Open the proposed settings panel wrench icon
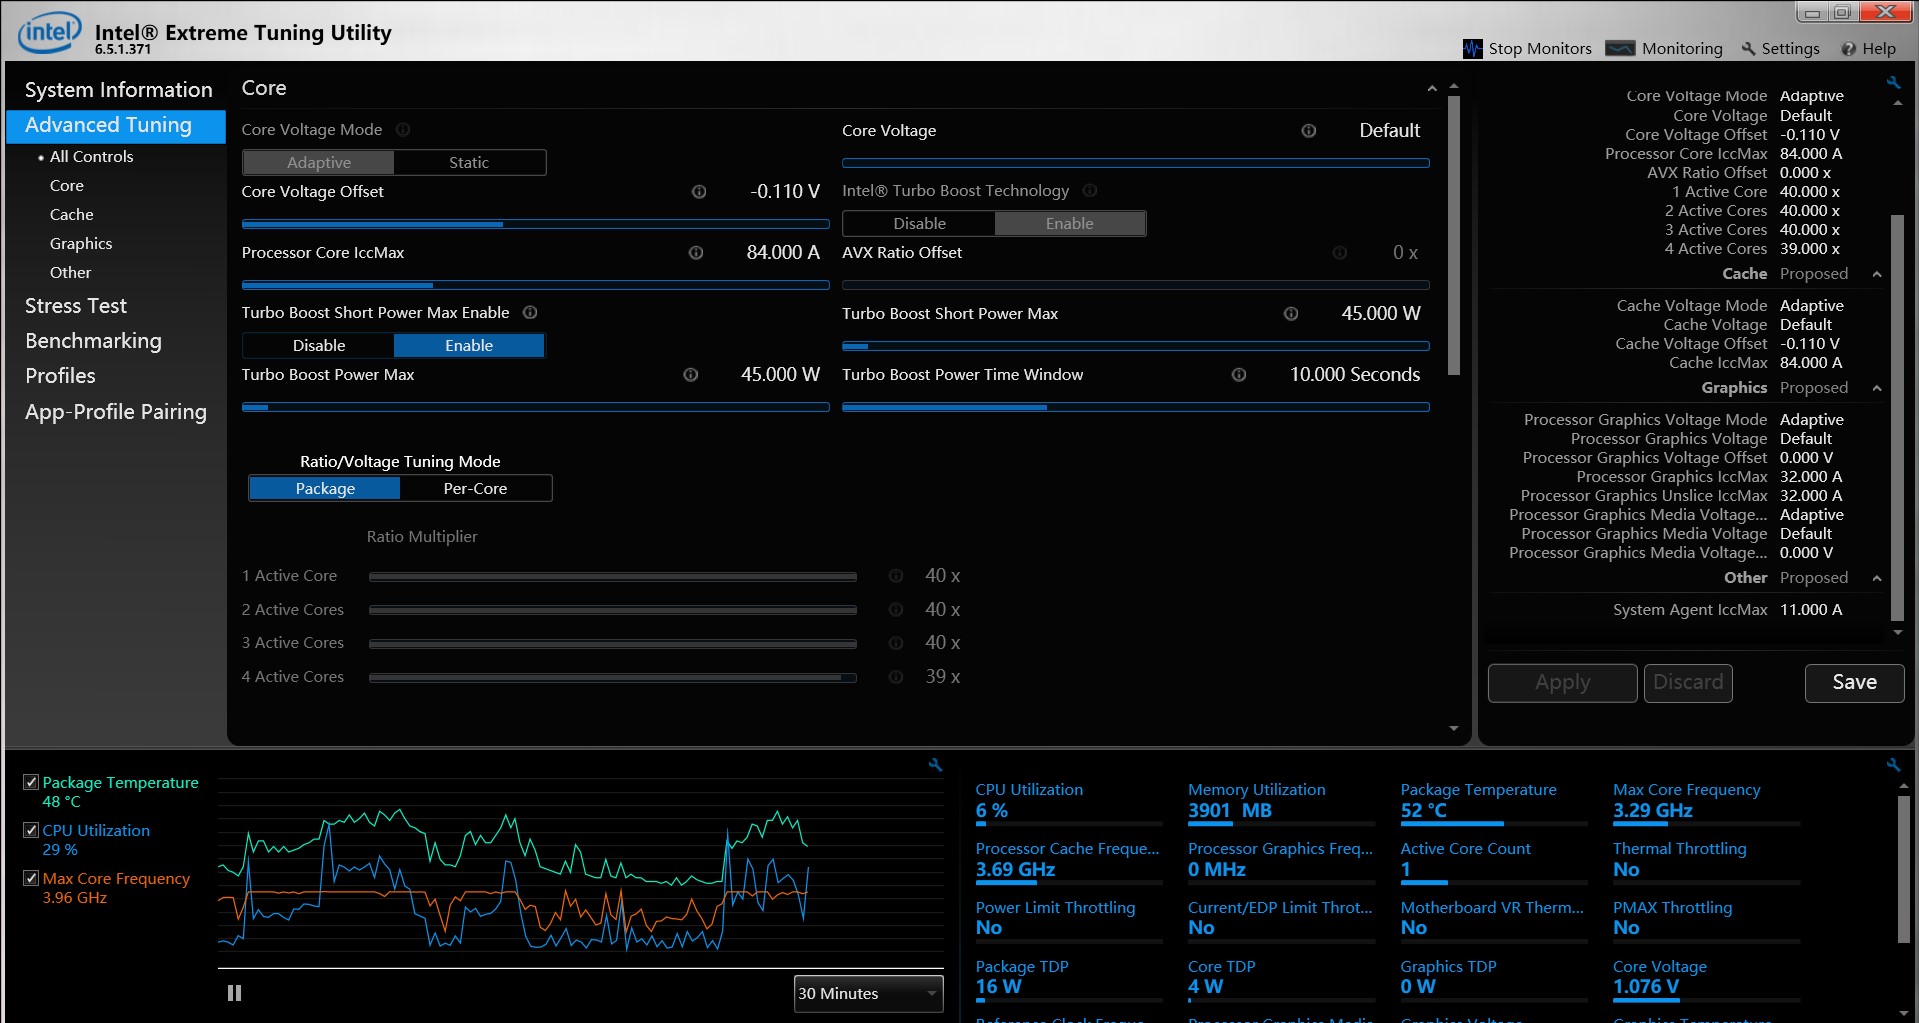Viewport: 1919px width, 1023px height. point(1893,82)
